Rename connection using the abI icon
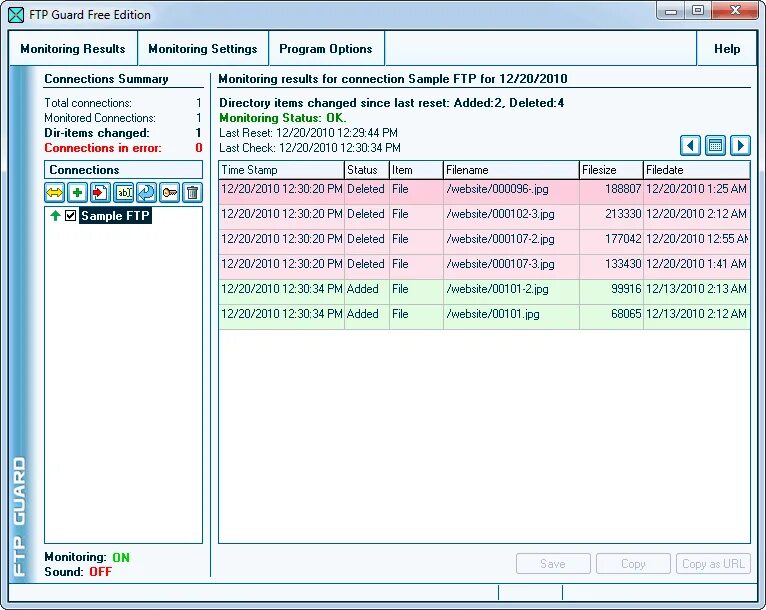 (x=124, y=192)
